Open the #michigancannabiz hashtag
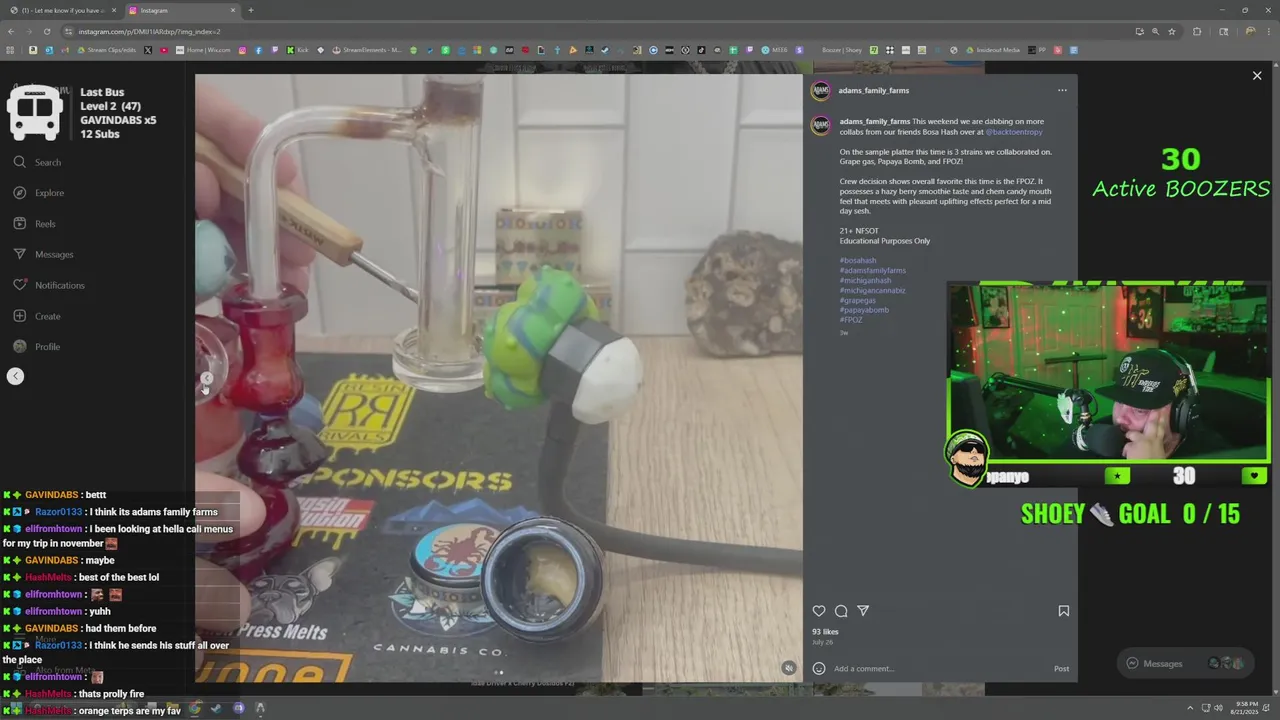This screenshot has width=1280, height=720. pos(872,291)
